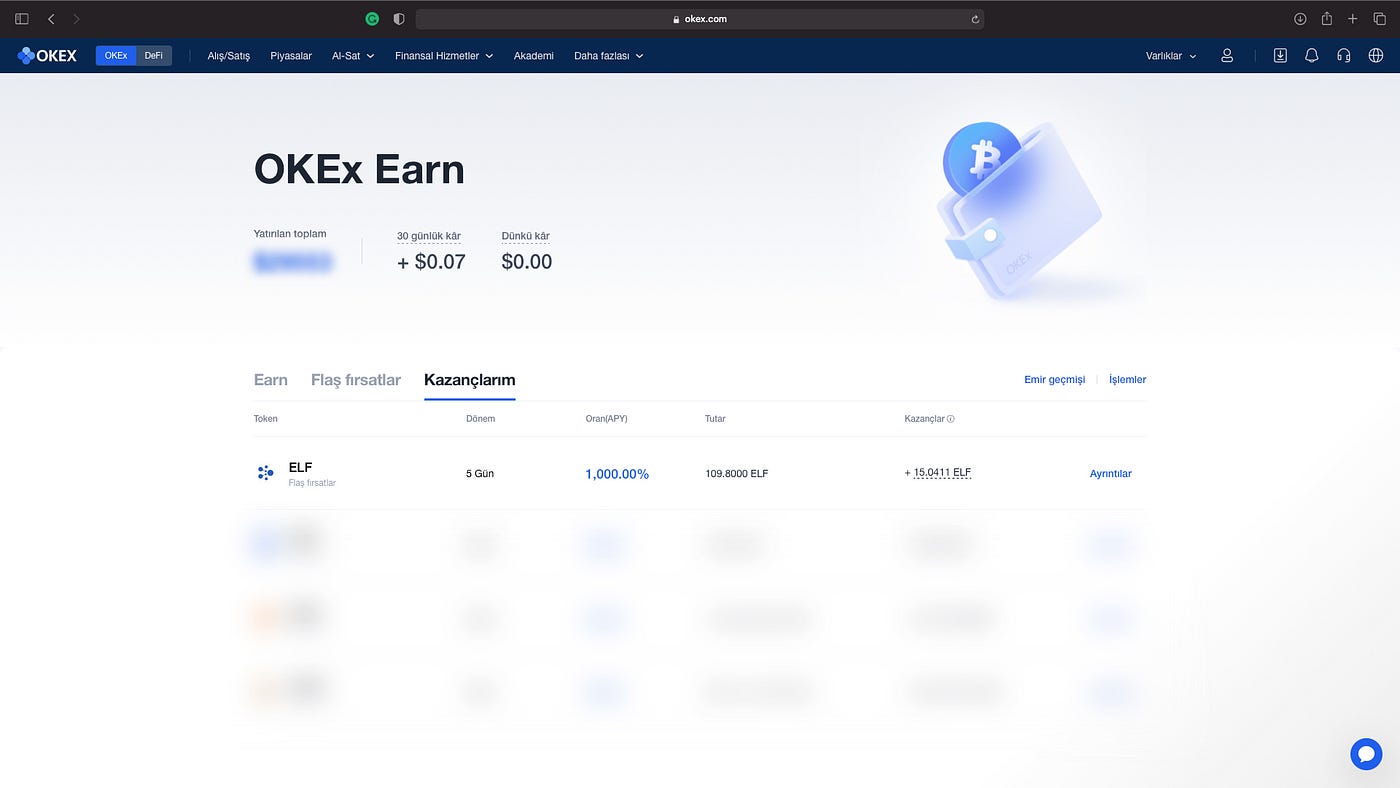Click the $0.00 yesterday profit value
1400x788 pixels.
(527, 262)
